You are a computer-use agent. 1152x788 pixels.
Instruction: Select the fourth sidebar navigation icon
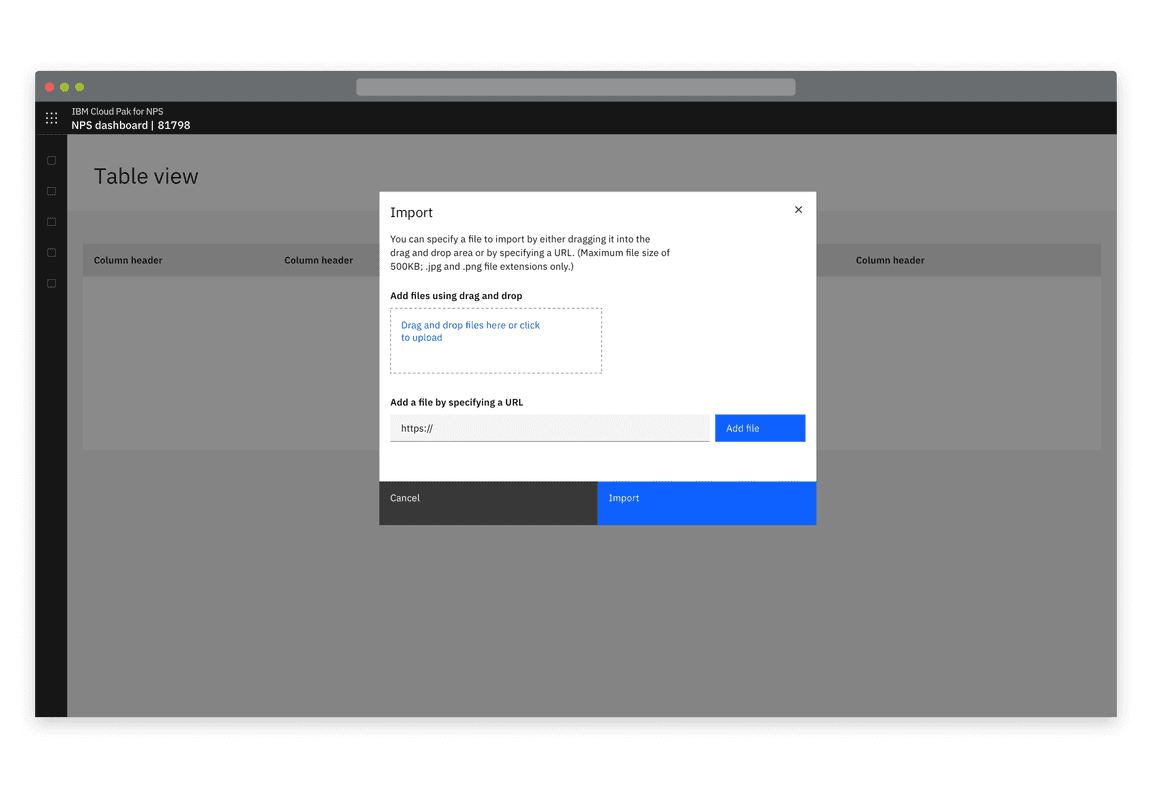click(51, 253)
